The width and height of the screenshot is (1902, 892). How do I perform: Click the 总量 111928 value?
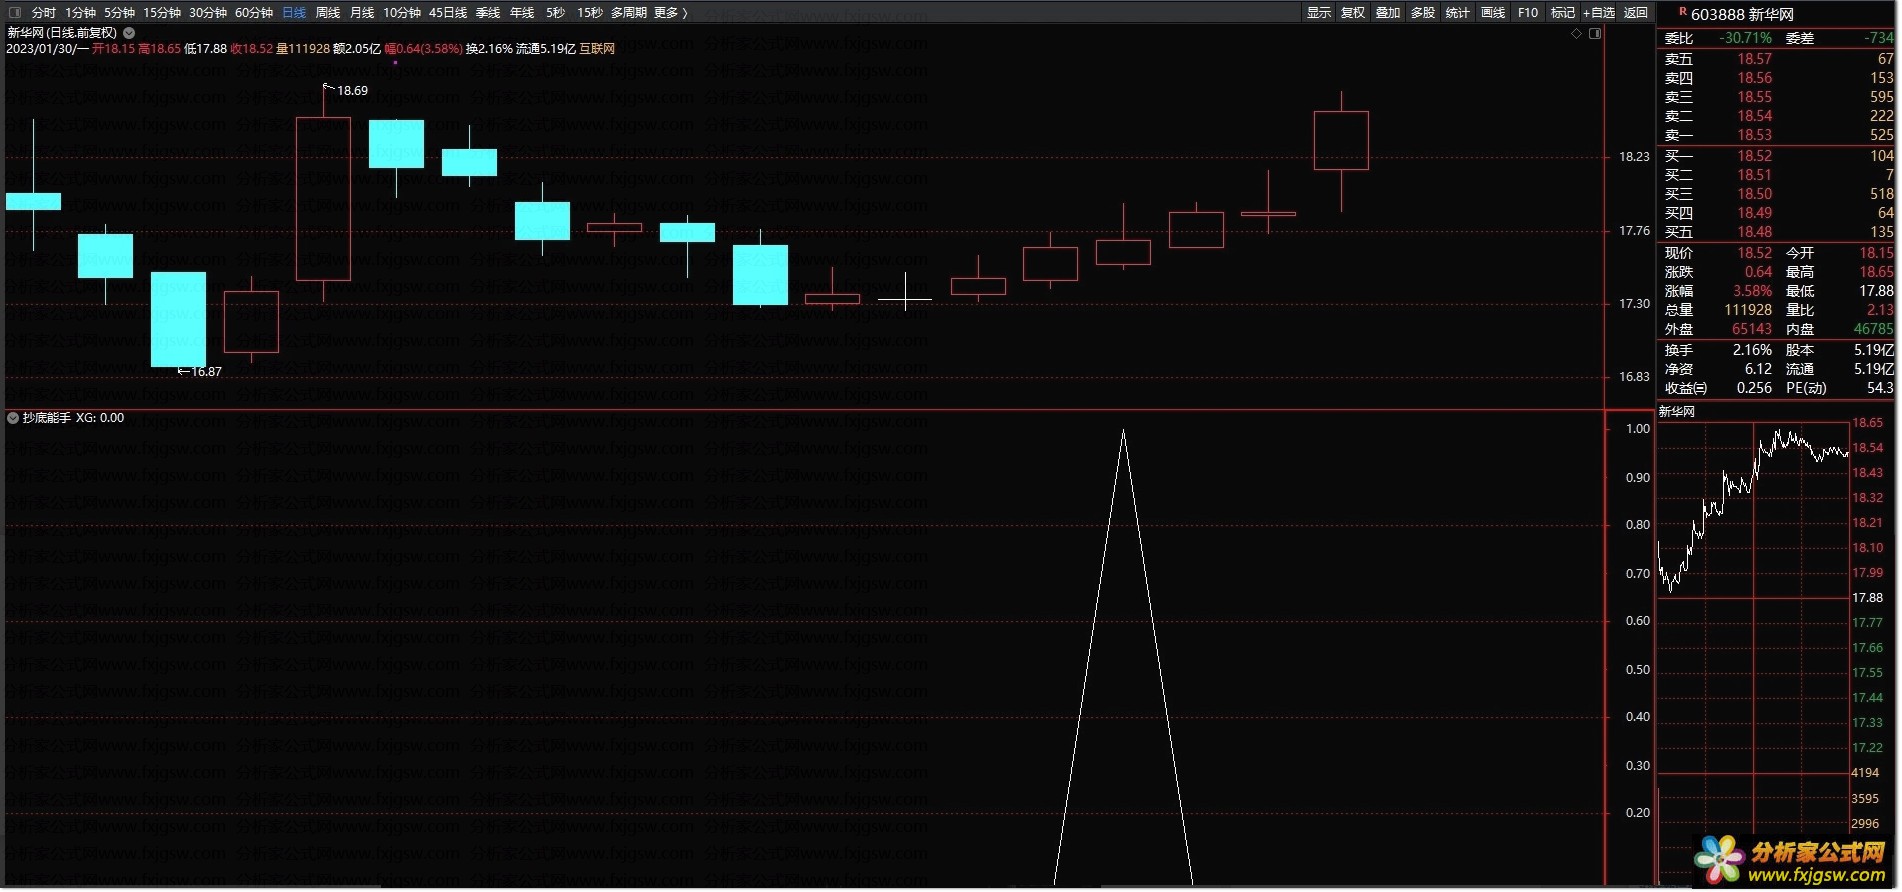click(1748, 310)
